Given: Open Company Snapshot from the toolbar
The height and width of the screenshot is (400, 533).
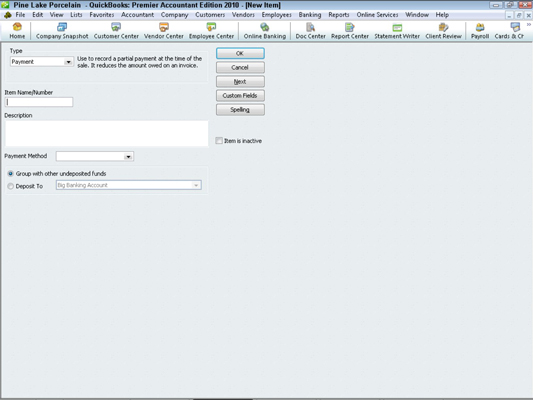Looking at the screenshot, I should click(62, 31).
